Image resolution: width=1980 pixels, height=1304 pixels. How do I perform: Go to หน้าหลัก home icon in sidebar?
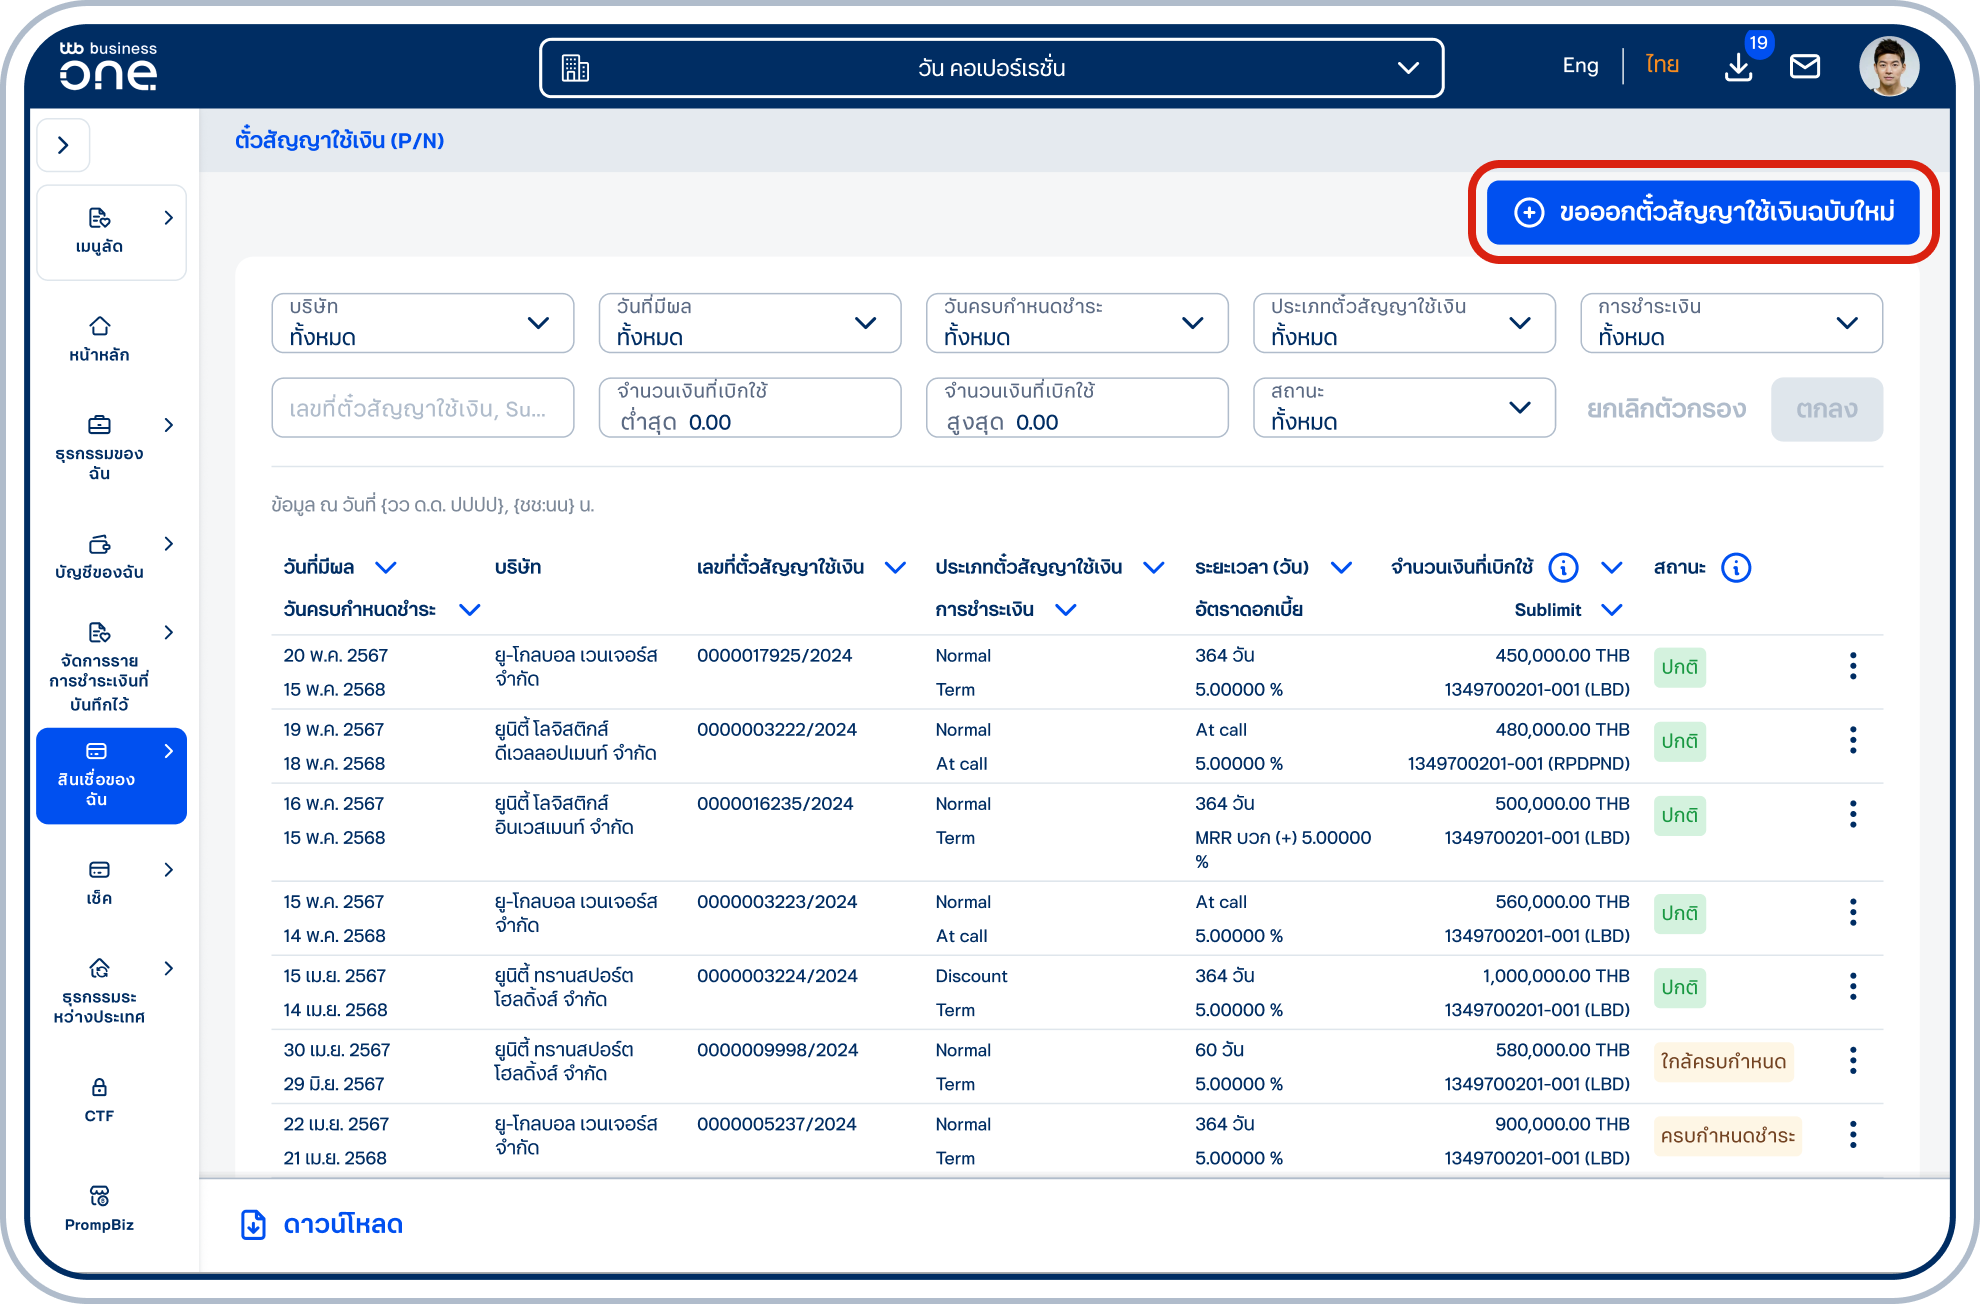99,339
